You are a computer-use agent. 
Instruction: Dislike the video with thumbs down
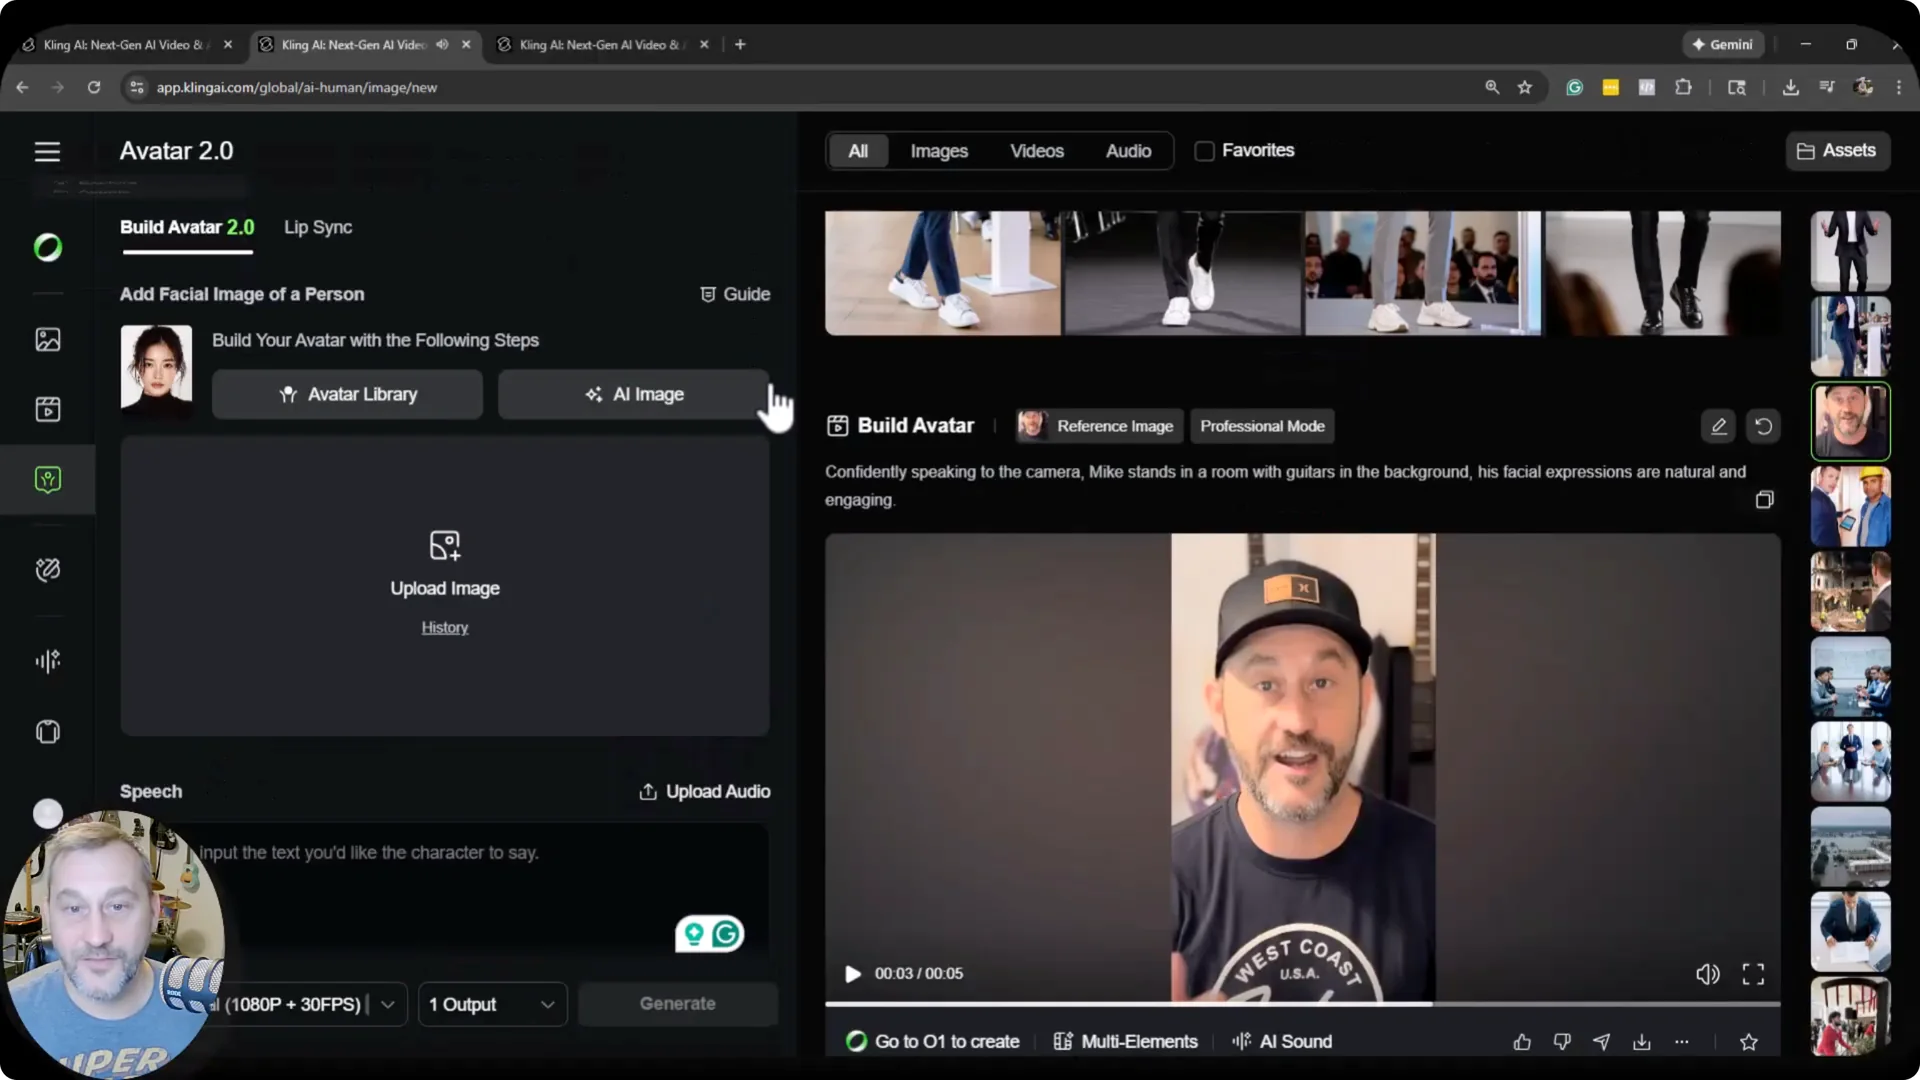(x=1562, y=1042)
